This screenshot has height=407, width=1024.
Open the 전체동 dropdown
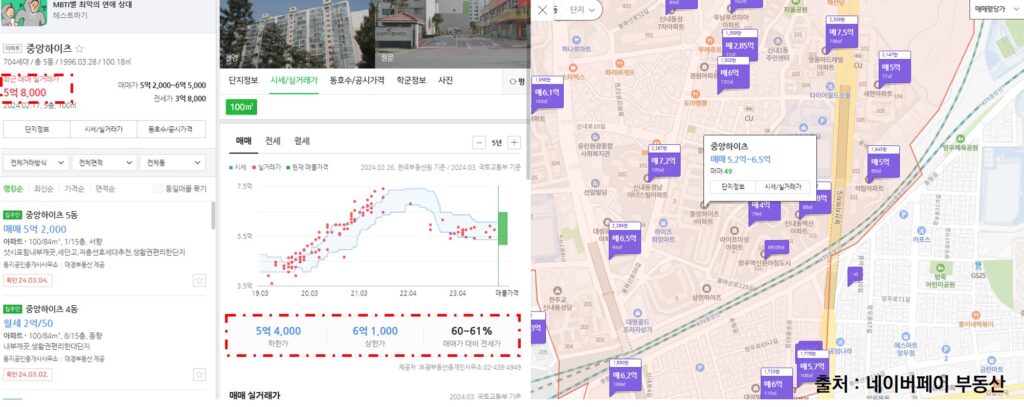(173, 163)
